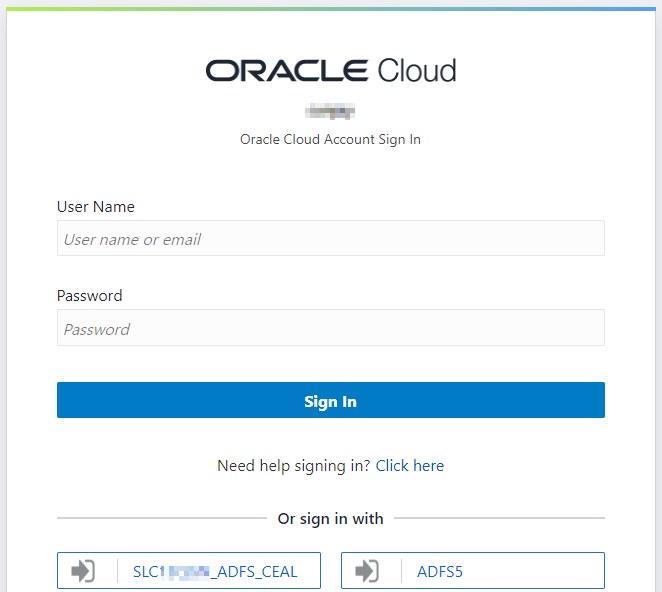Click the ORACLE wordmark logo

[x=287, y=70]
